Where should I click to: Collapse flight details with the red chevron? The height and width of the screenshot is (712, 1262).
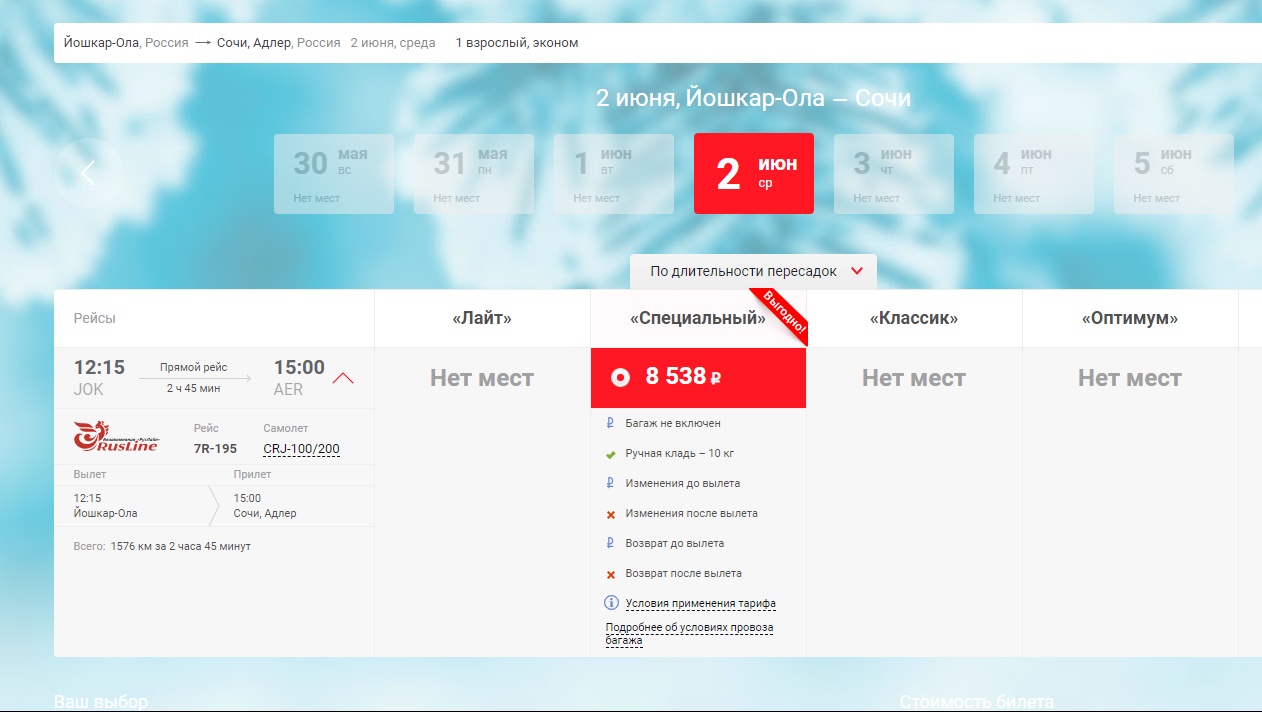pos(343,378)
